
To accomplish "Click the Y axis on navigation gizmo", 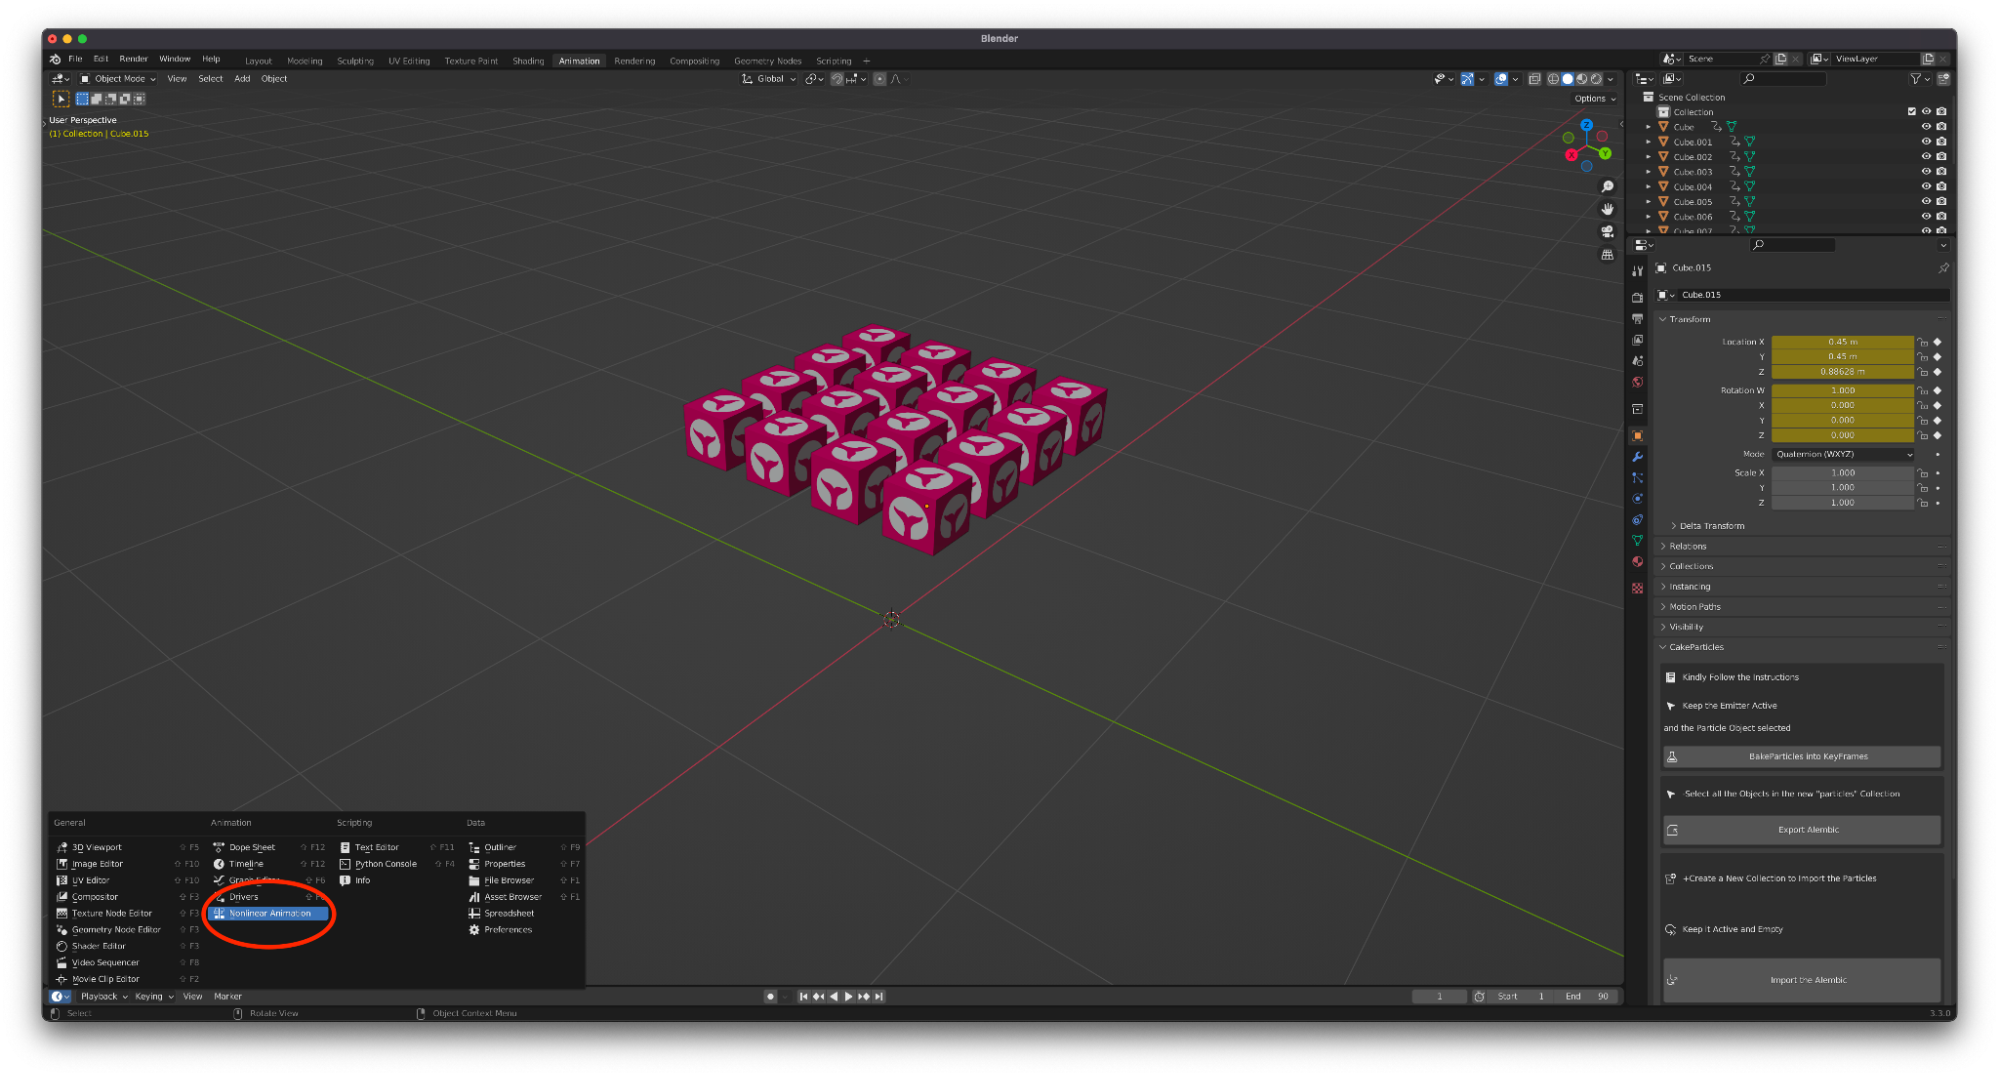I will click(1604, 153).
